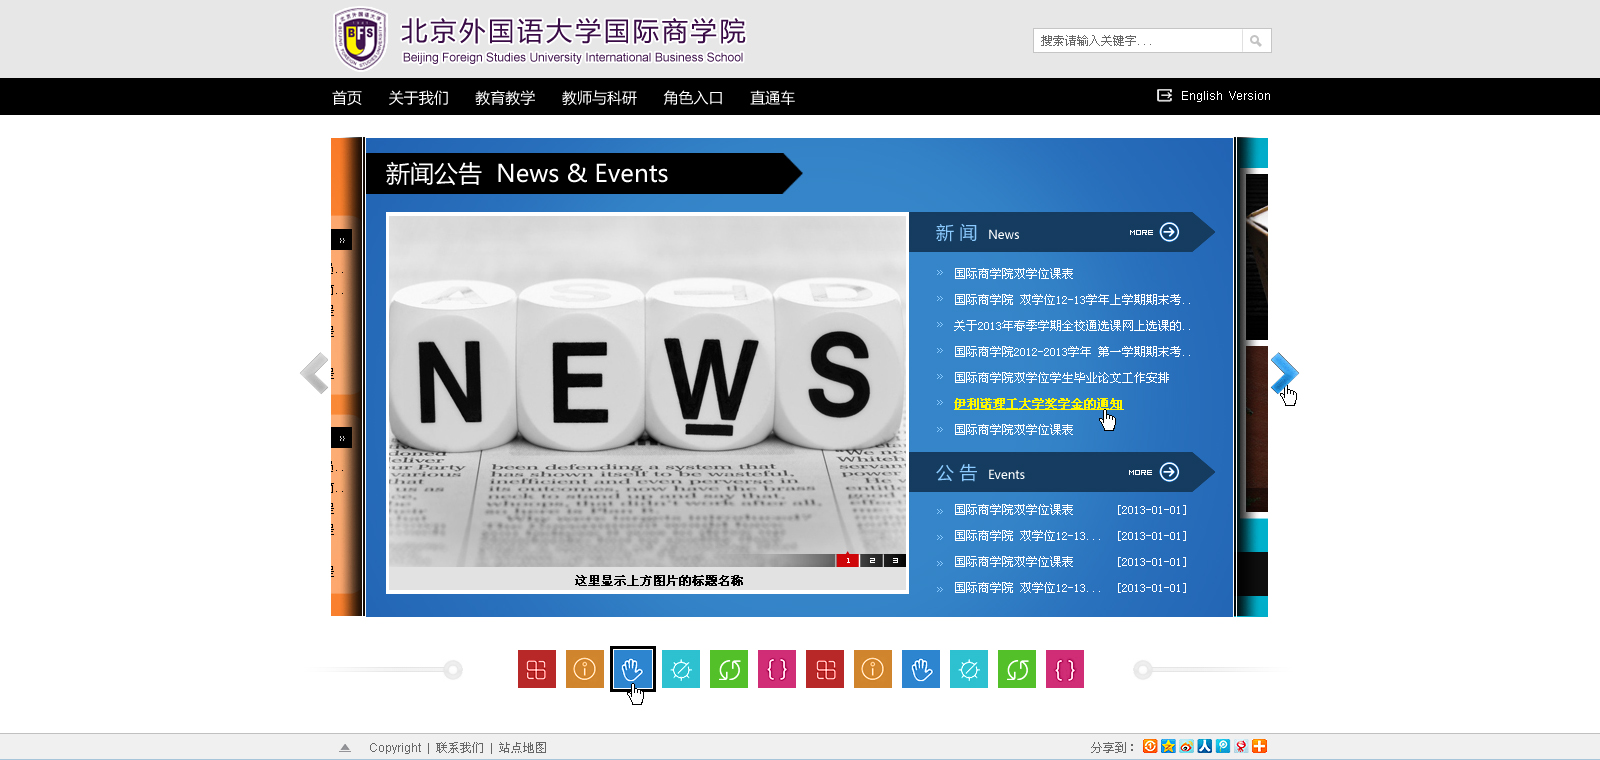Select slide indicator number 2
Screen dimensions: 1600x760
tap(872, 560)
